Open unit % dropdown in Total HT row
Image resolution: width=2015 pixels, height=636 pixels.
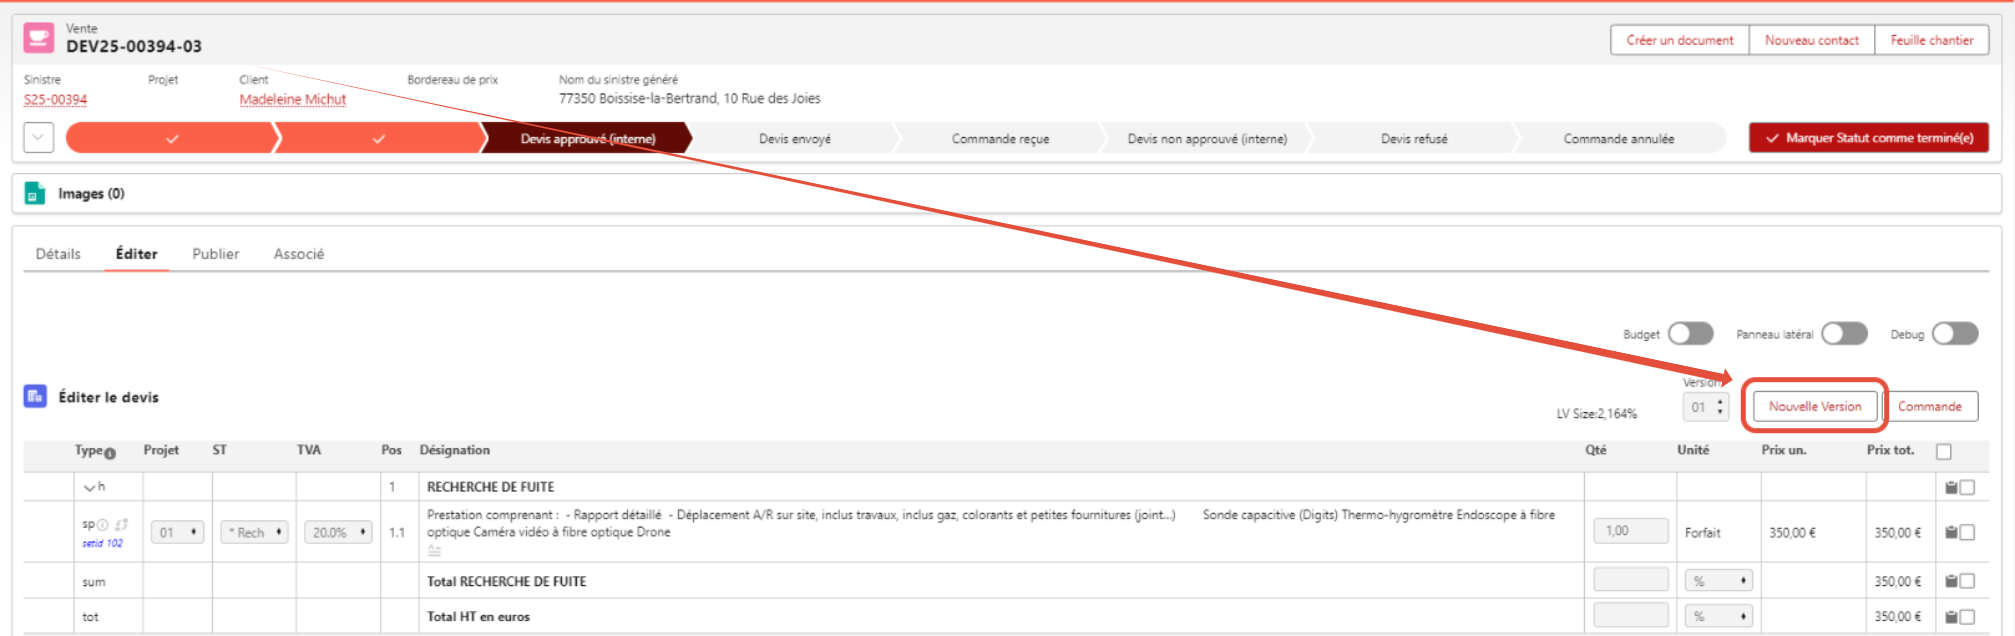coord(1719,617)
